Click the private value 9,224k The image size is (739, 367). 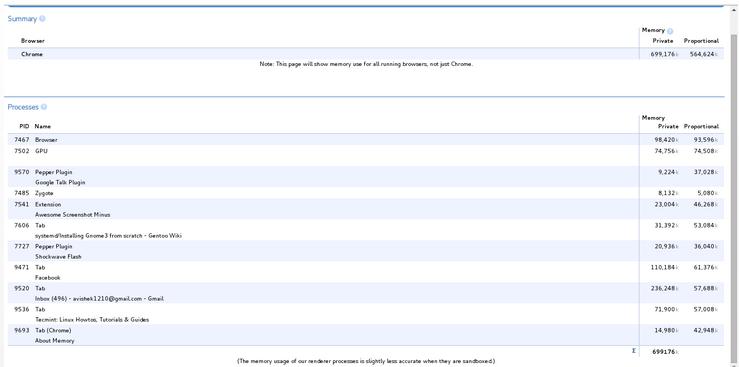coord(668,172)
